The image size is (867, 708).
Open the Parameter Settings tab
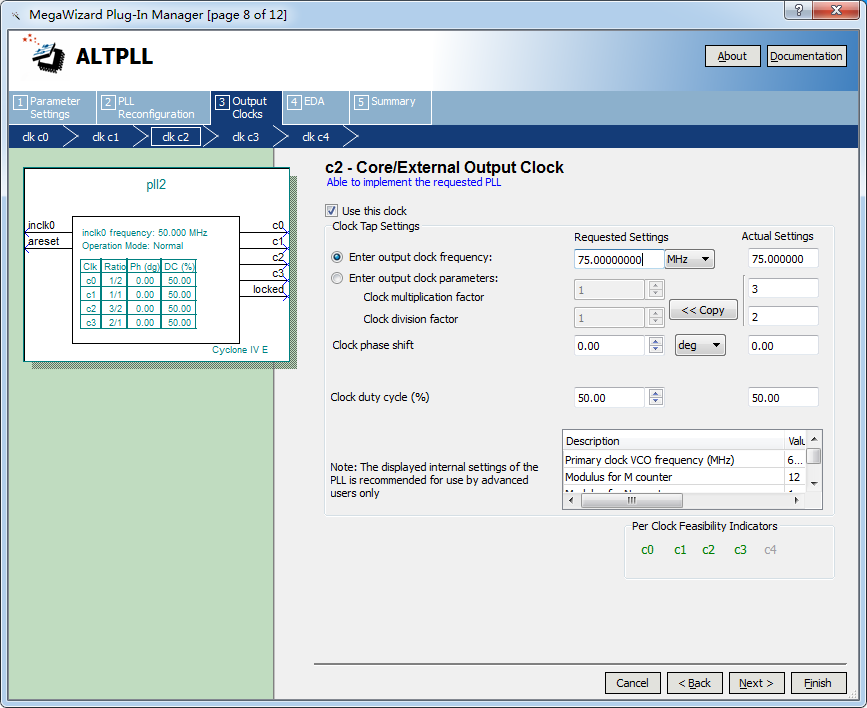click(x=53, y=108)
